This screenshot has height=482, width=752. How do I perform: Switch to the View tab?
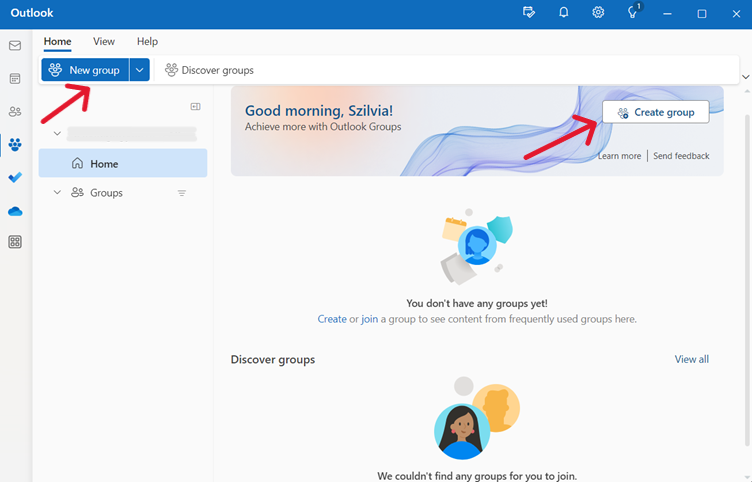click(104, 42)
